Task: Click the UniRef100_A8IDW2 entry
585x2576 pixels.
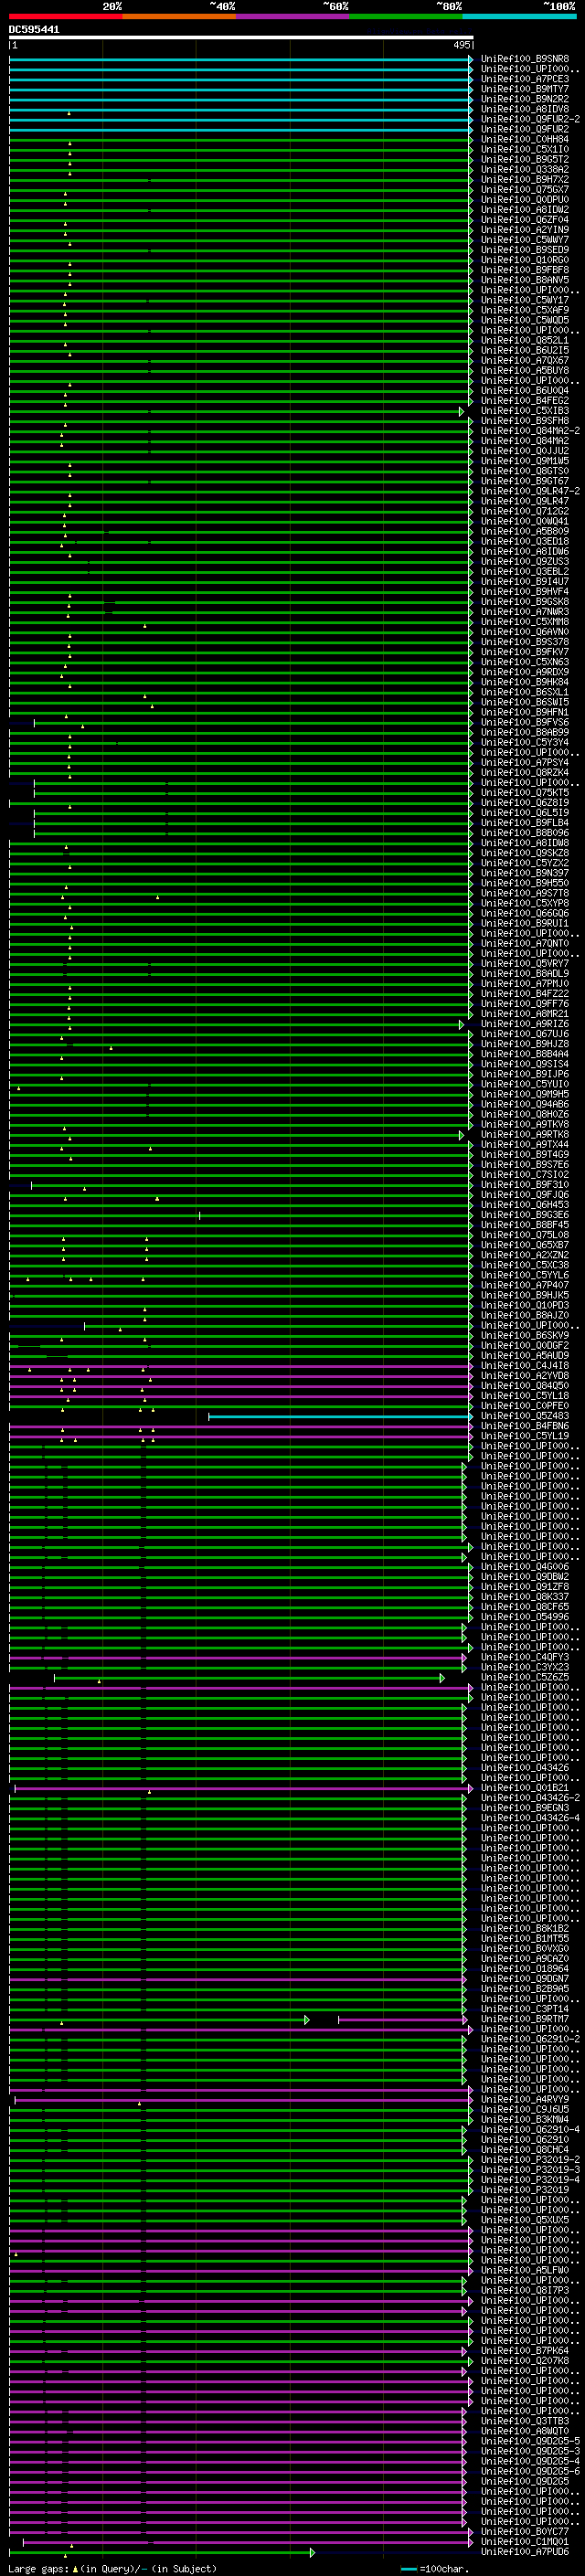Action: click(525, 210)
